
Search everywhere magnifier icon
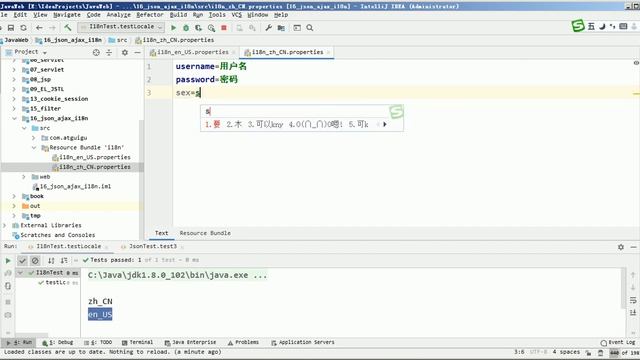point(310,28)
